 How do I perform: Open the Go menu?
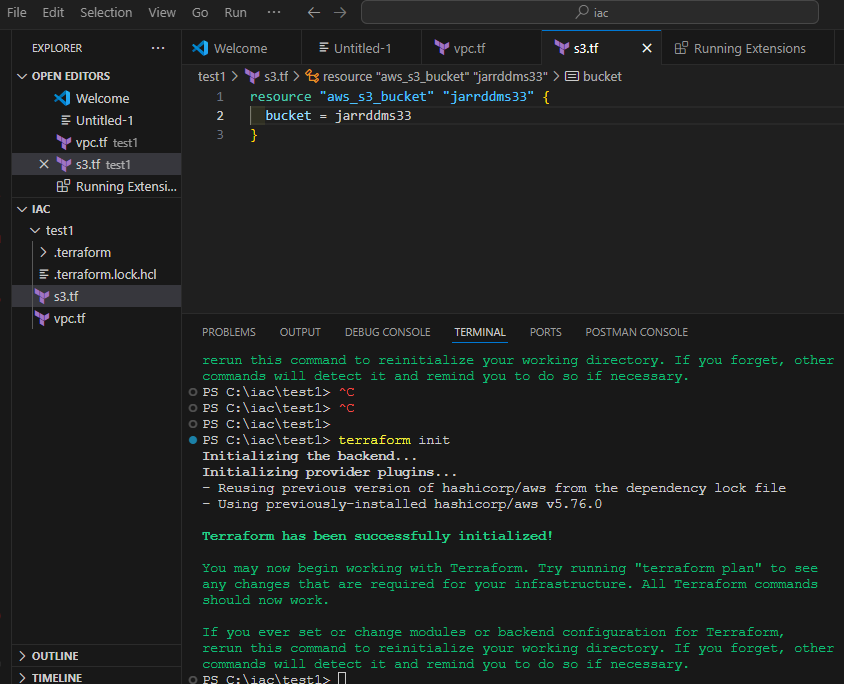200,12
